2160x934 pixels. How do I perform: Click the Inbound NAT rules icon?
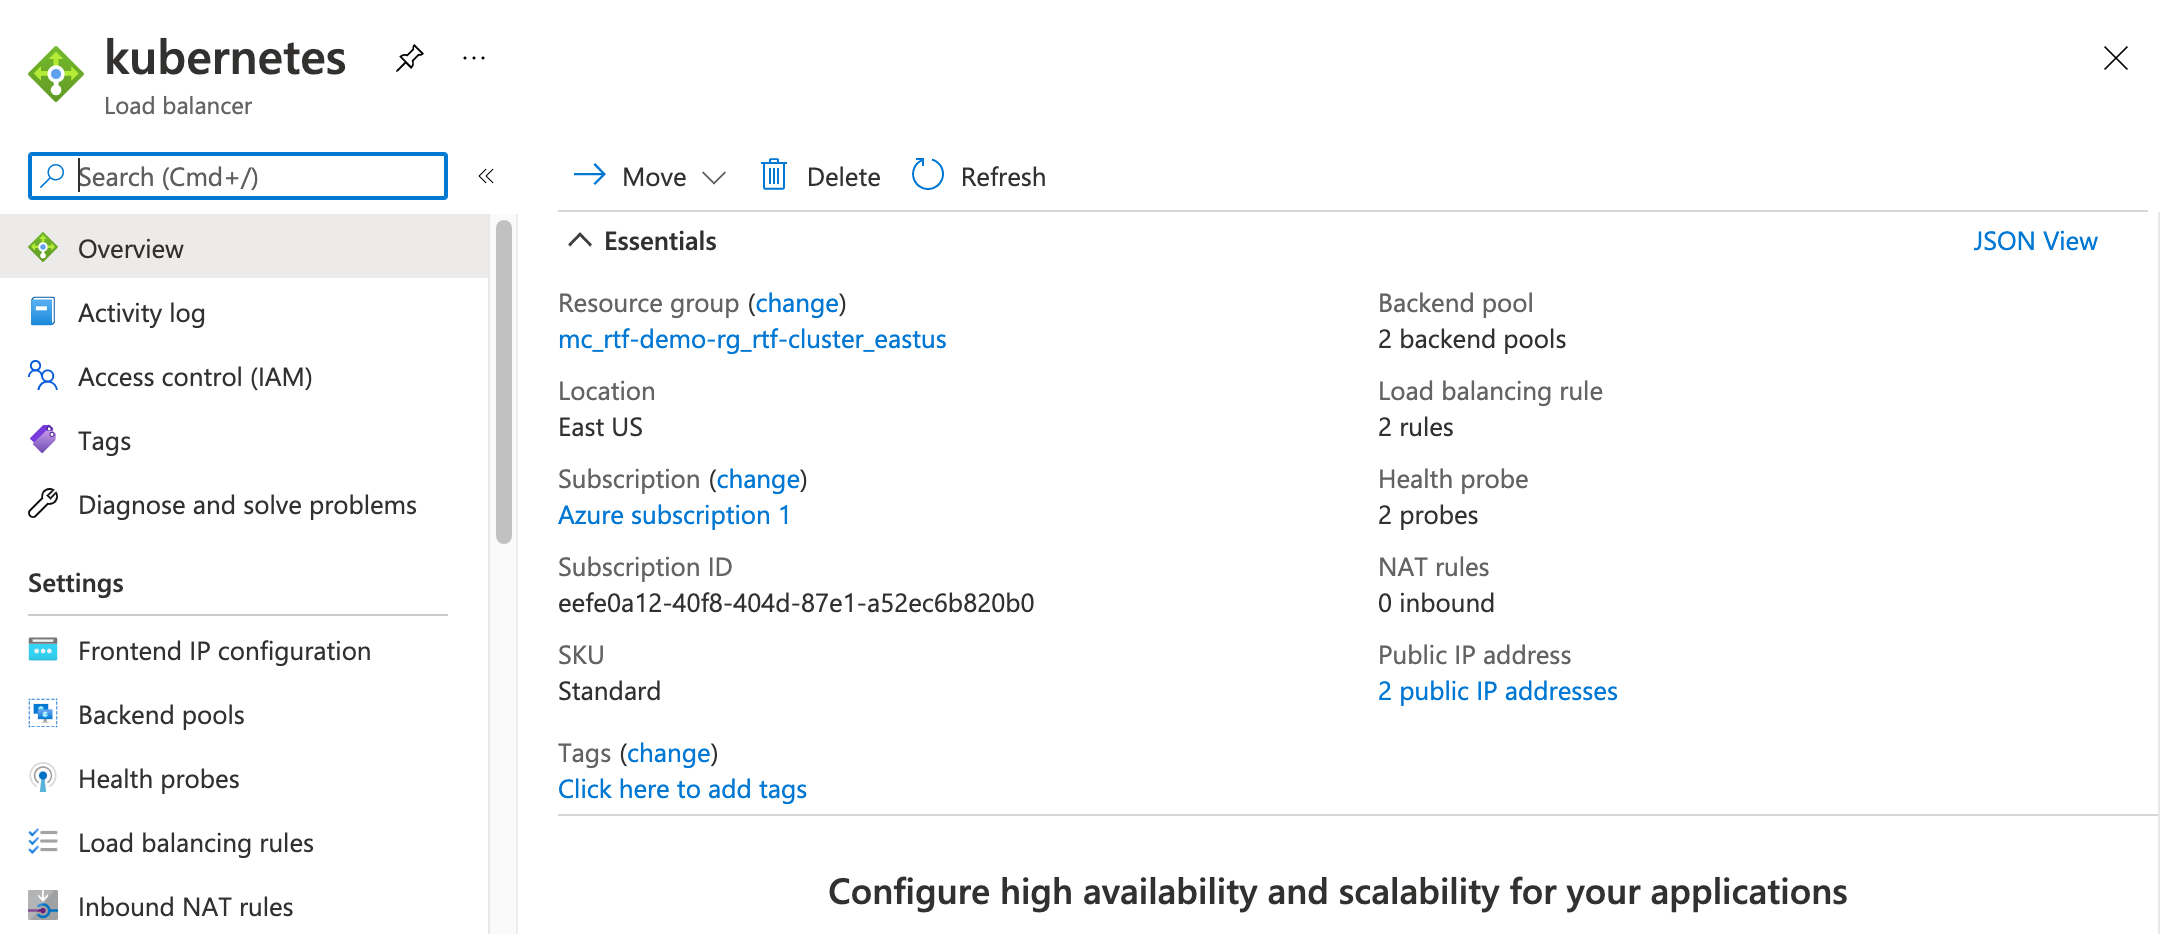tap(43, 905)
